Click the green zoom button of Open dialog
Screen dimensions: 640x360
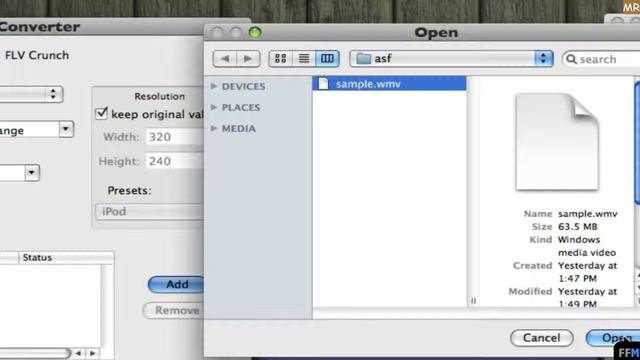255,33
